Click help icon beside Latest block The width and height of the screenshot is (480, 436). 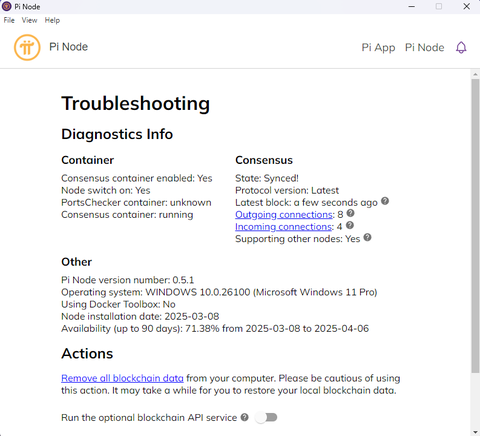click(x=385, y=201)
